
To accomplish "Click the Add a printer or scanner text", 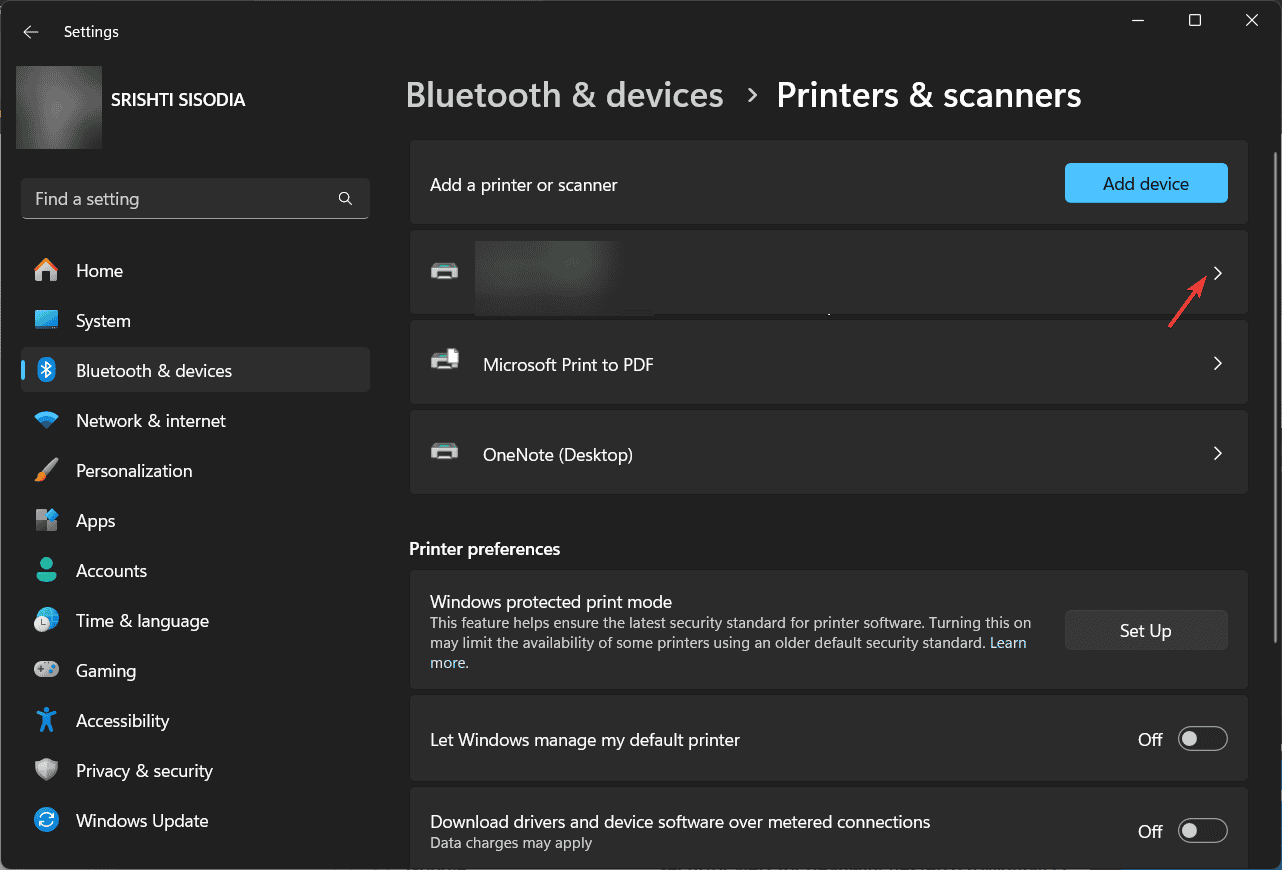I will 524,185.
